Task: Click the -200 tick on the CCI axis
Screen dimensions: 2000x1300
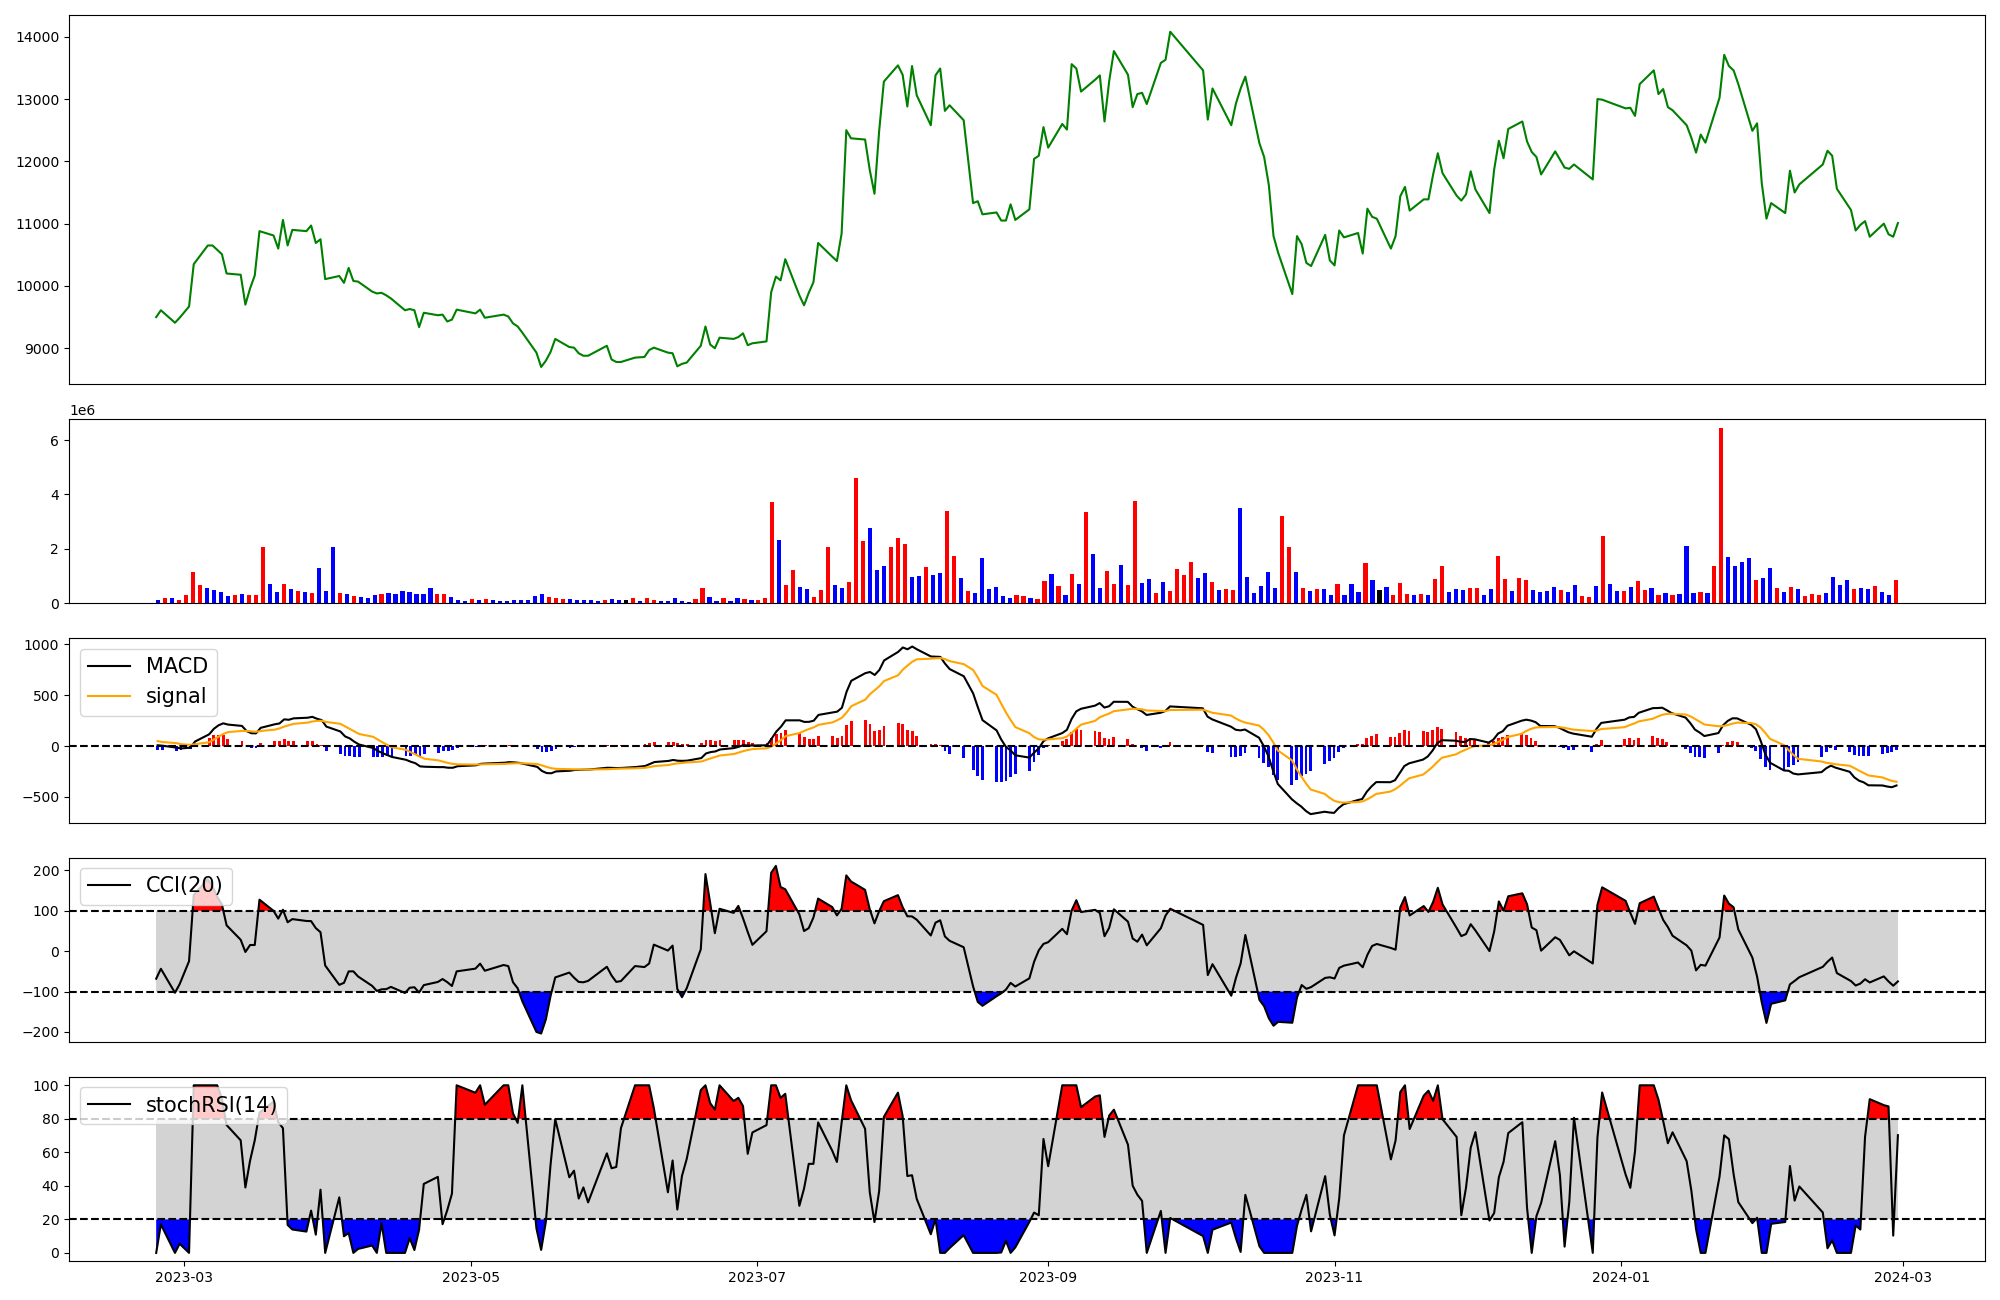Action: pyautogui.click(x=40, y=1033)
